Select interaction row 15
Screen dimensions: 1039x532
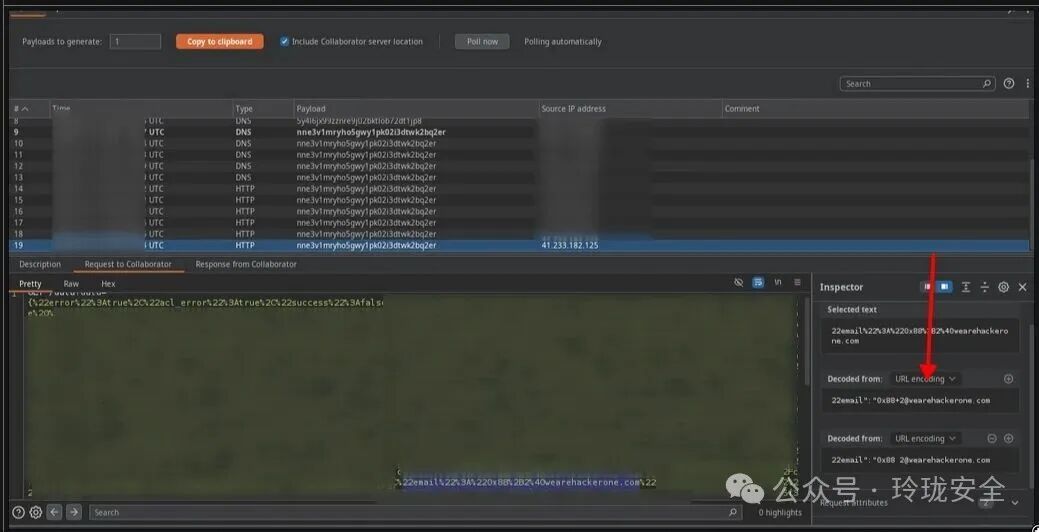click(x=520, y=200)
